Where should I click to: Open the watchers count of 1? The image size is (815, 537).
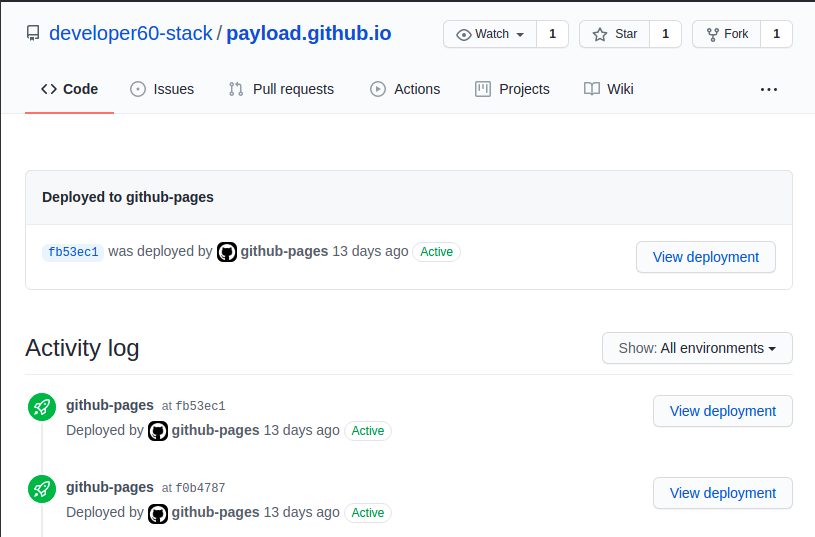pyautogui.click(x=553, y=34)
